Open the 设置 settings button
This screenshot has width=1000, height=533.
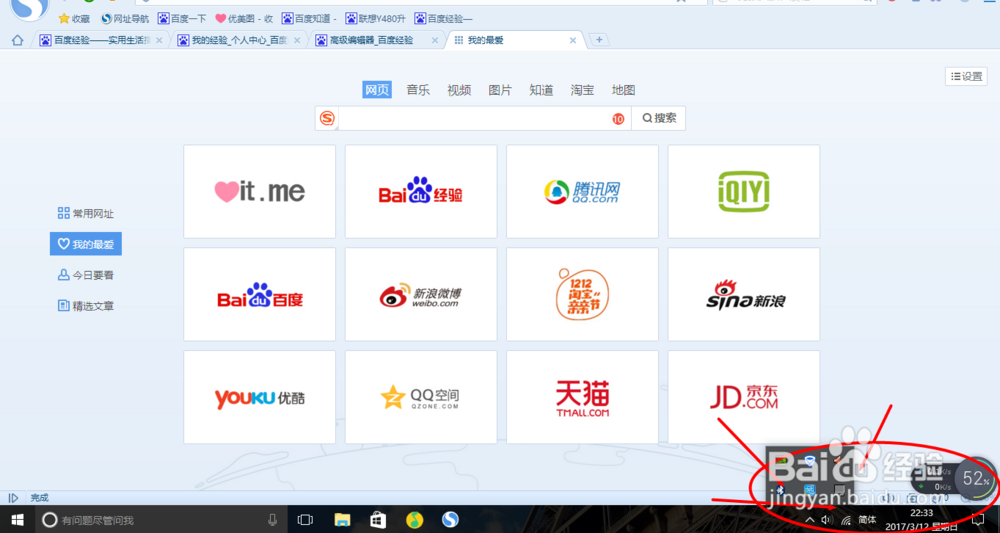(x=966, y=77)
